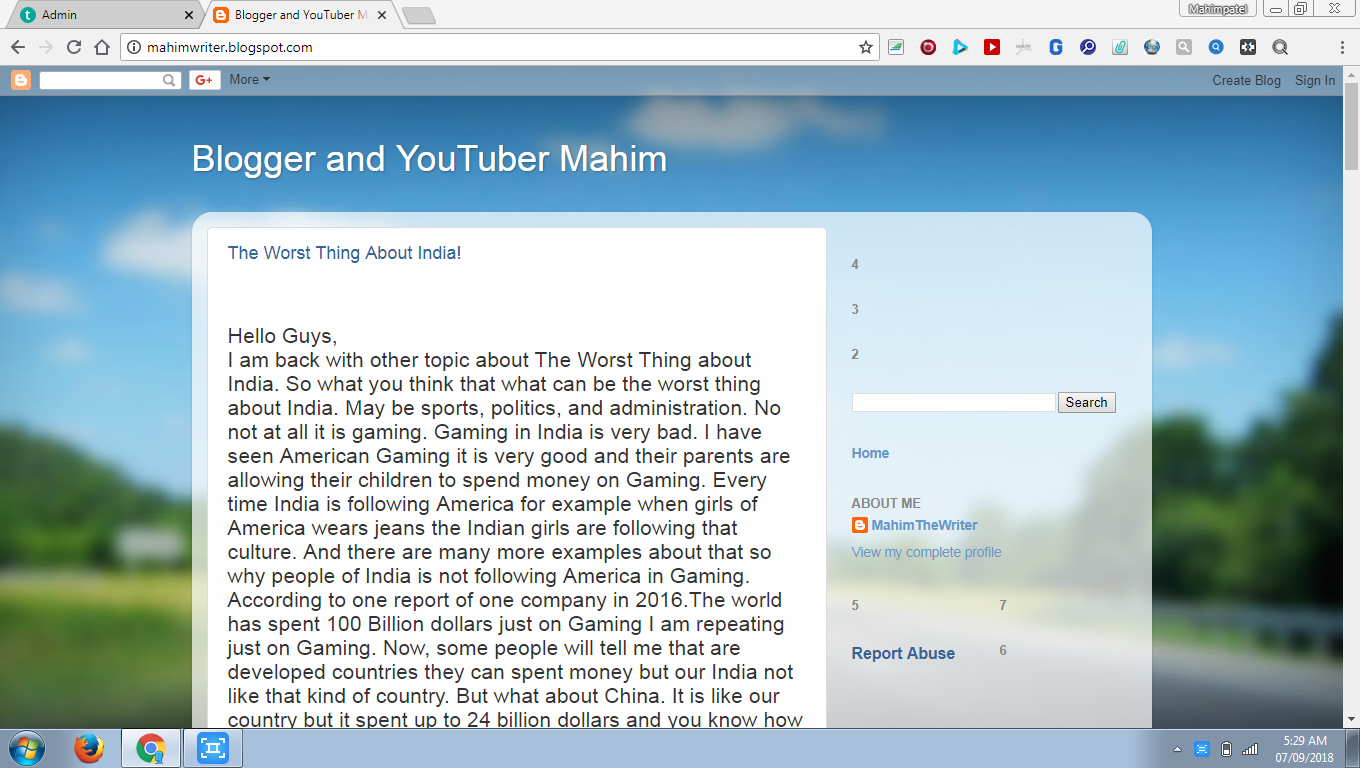Click the Search button in the sidebar
Image resolution: width=1360 pixels, height=768 pixels.
point(1086,402)
